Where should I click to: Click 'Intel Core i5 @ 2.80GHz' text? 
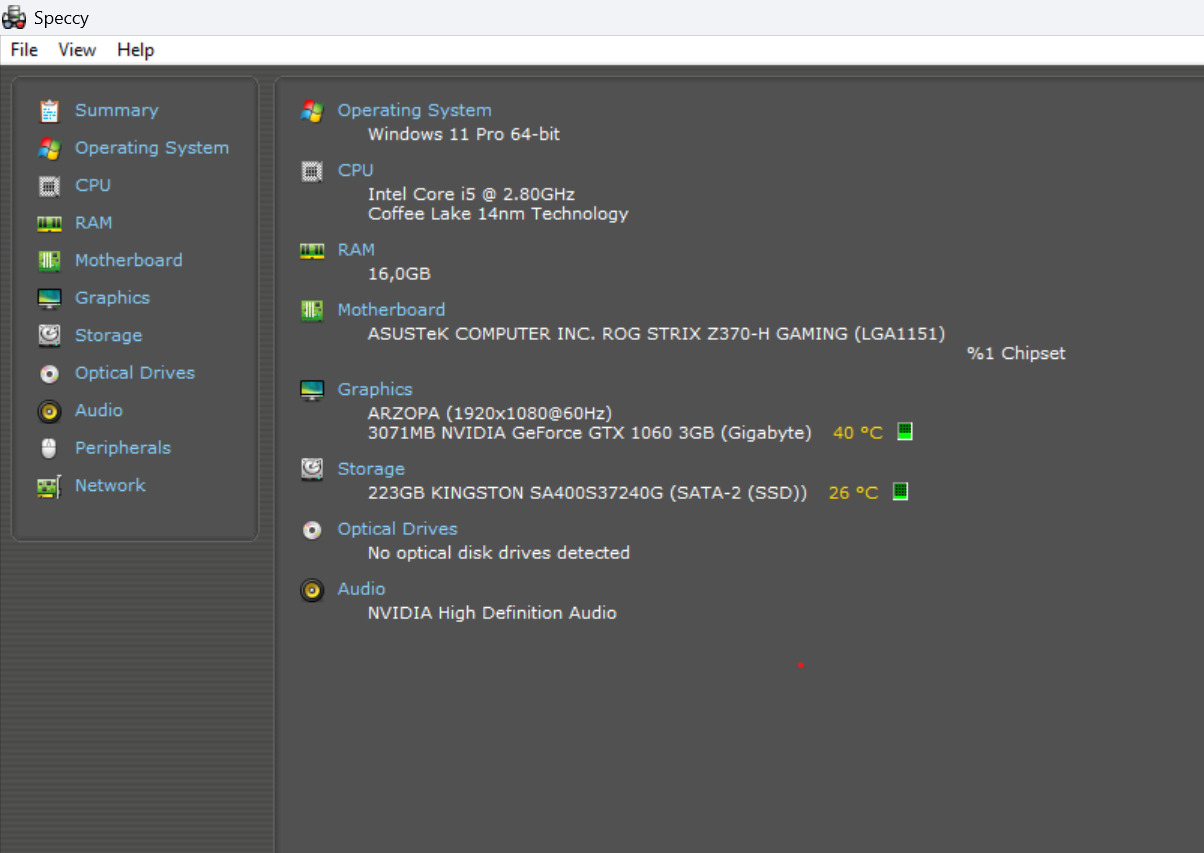point(471,194)
